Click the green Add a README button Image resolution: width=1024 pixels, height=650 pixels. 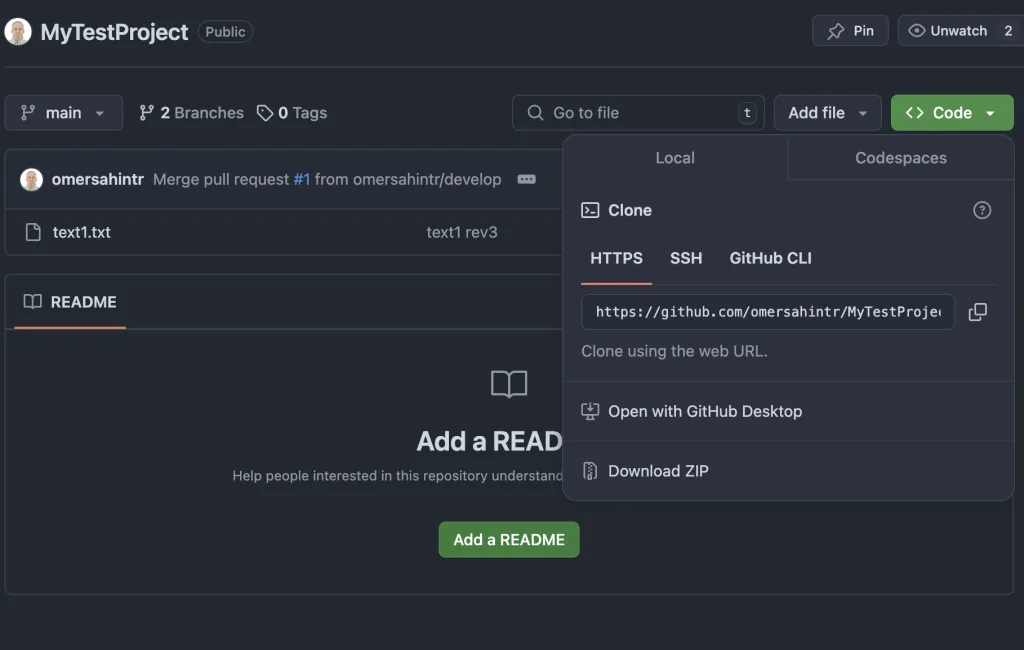point(509,539)
